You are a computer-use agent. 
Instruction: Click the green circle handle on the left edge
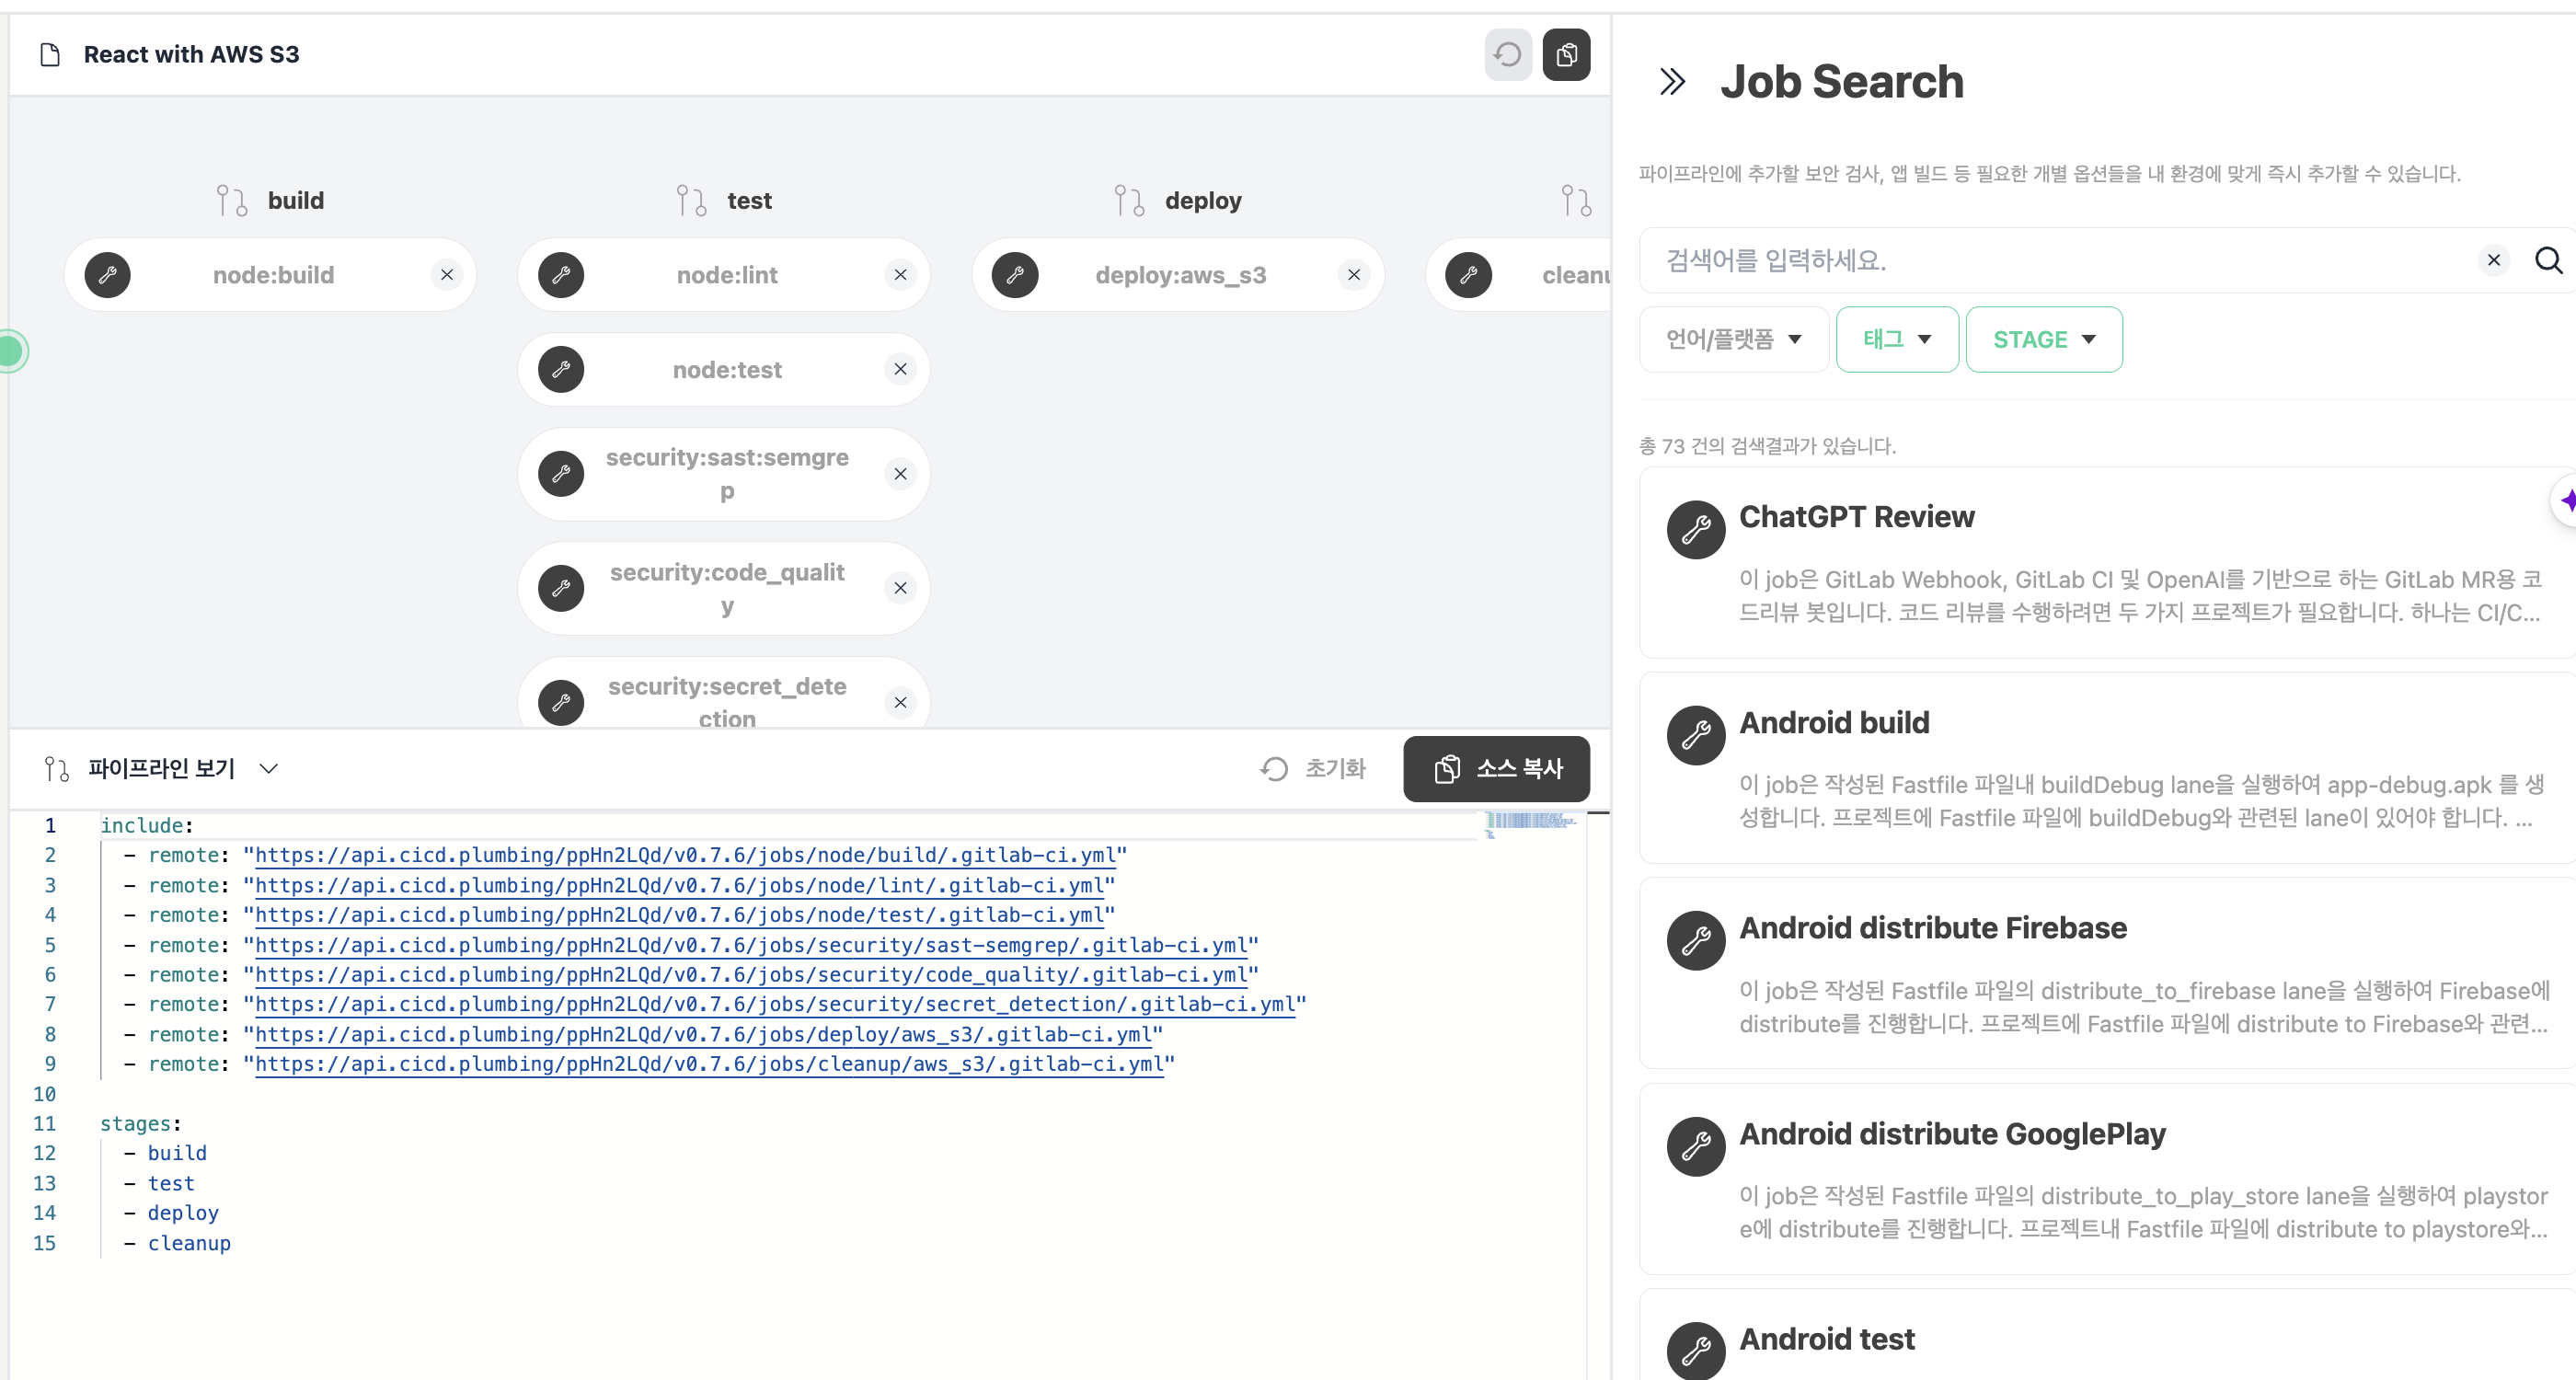[10, 351]
